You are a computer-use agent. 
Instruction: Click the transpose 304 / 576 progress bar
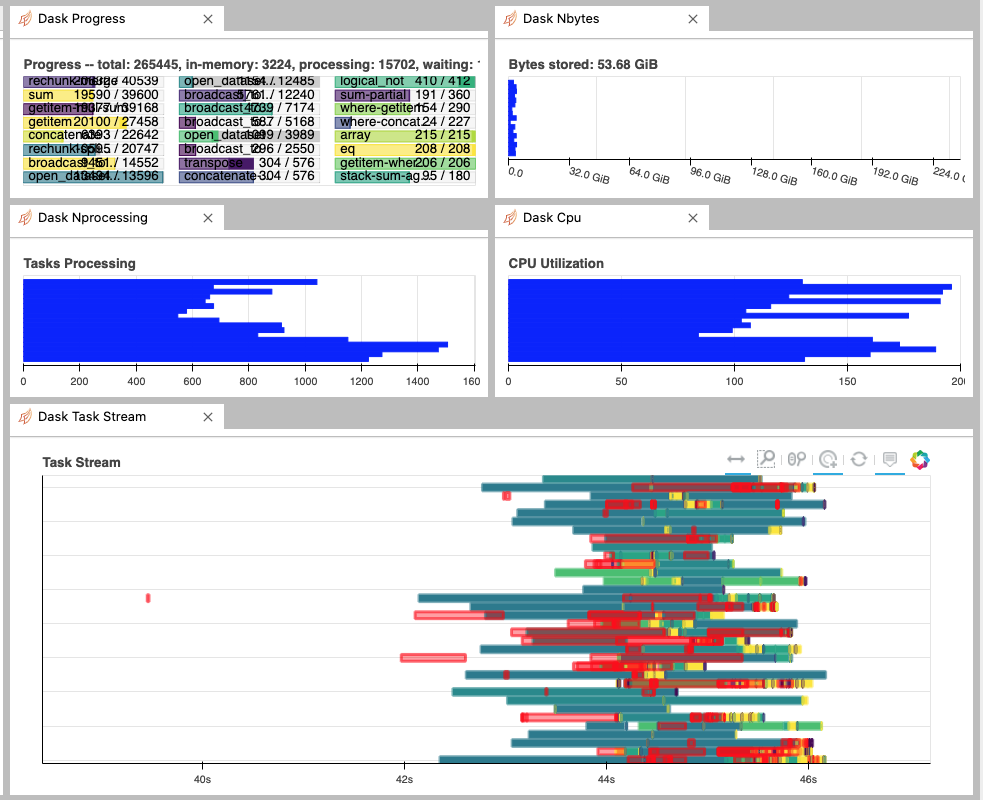click(250, 162)
